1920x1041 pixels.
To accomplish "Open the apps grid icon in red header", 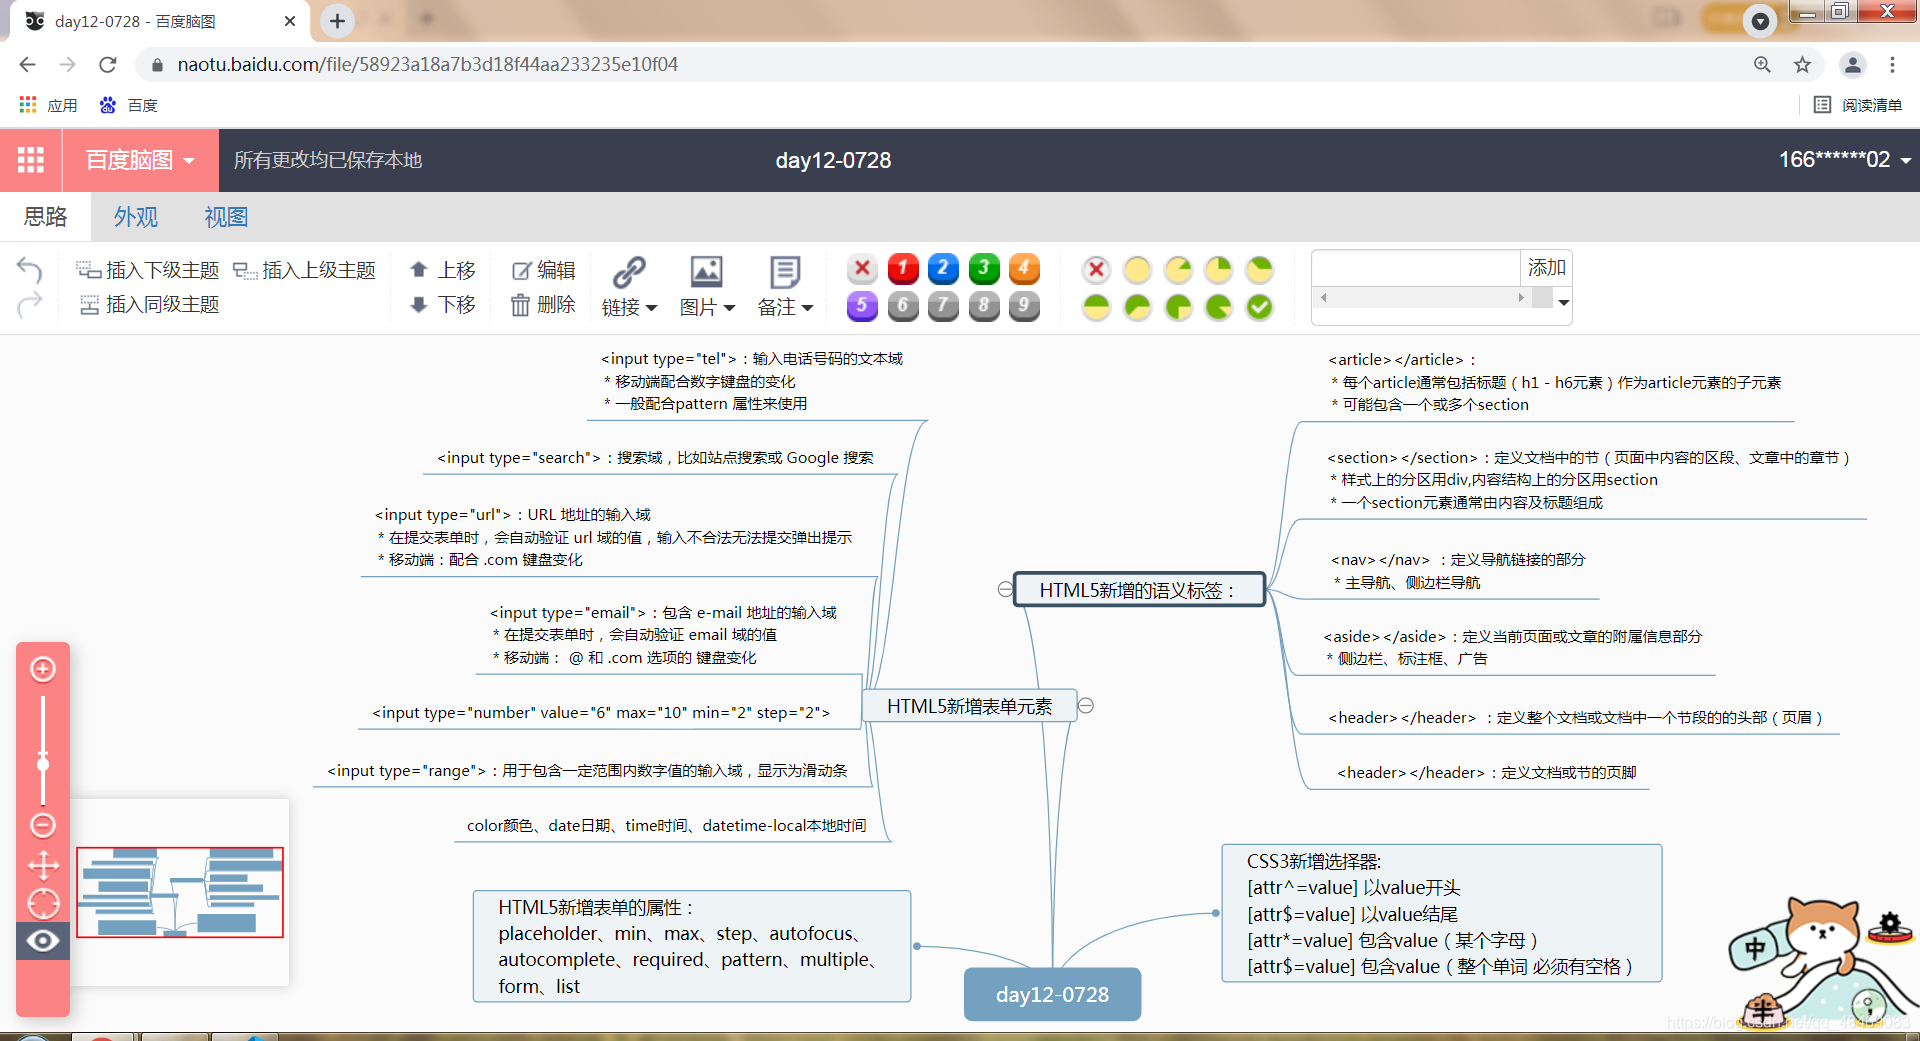I will click(x=31, y=160).
